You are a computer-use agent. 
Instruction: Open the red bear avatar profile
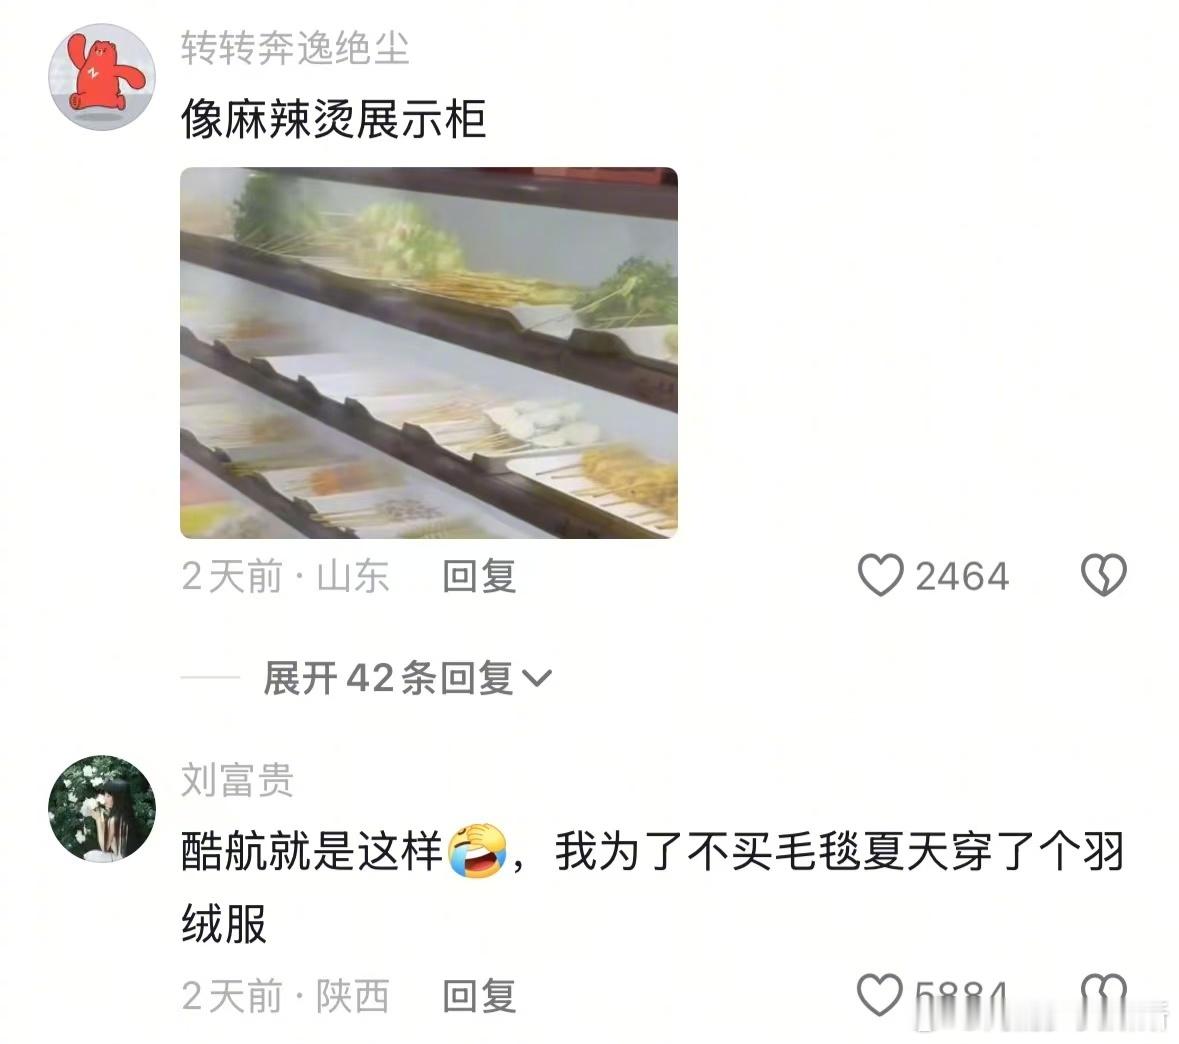point(102,76)
